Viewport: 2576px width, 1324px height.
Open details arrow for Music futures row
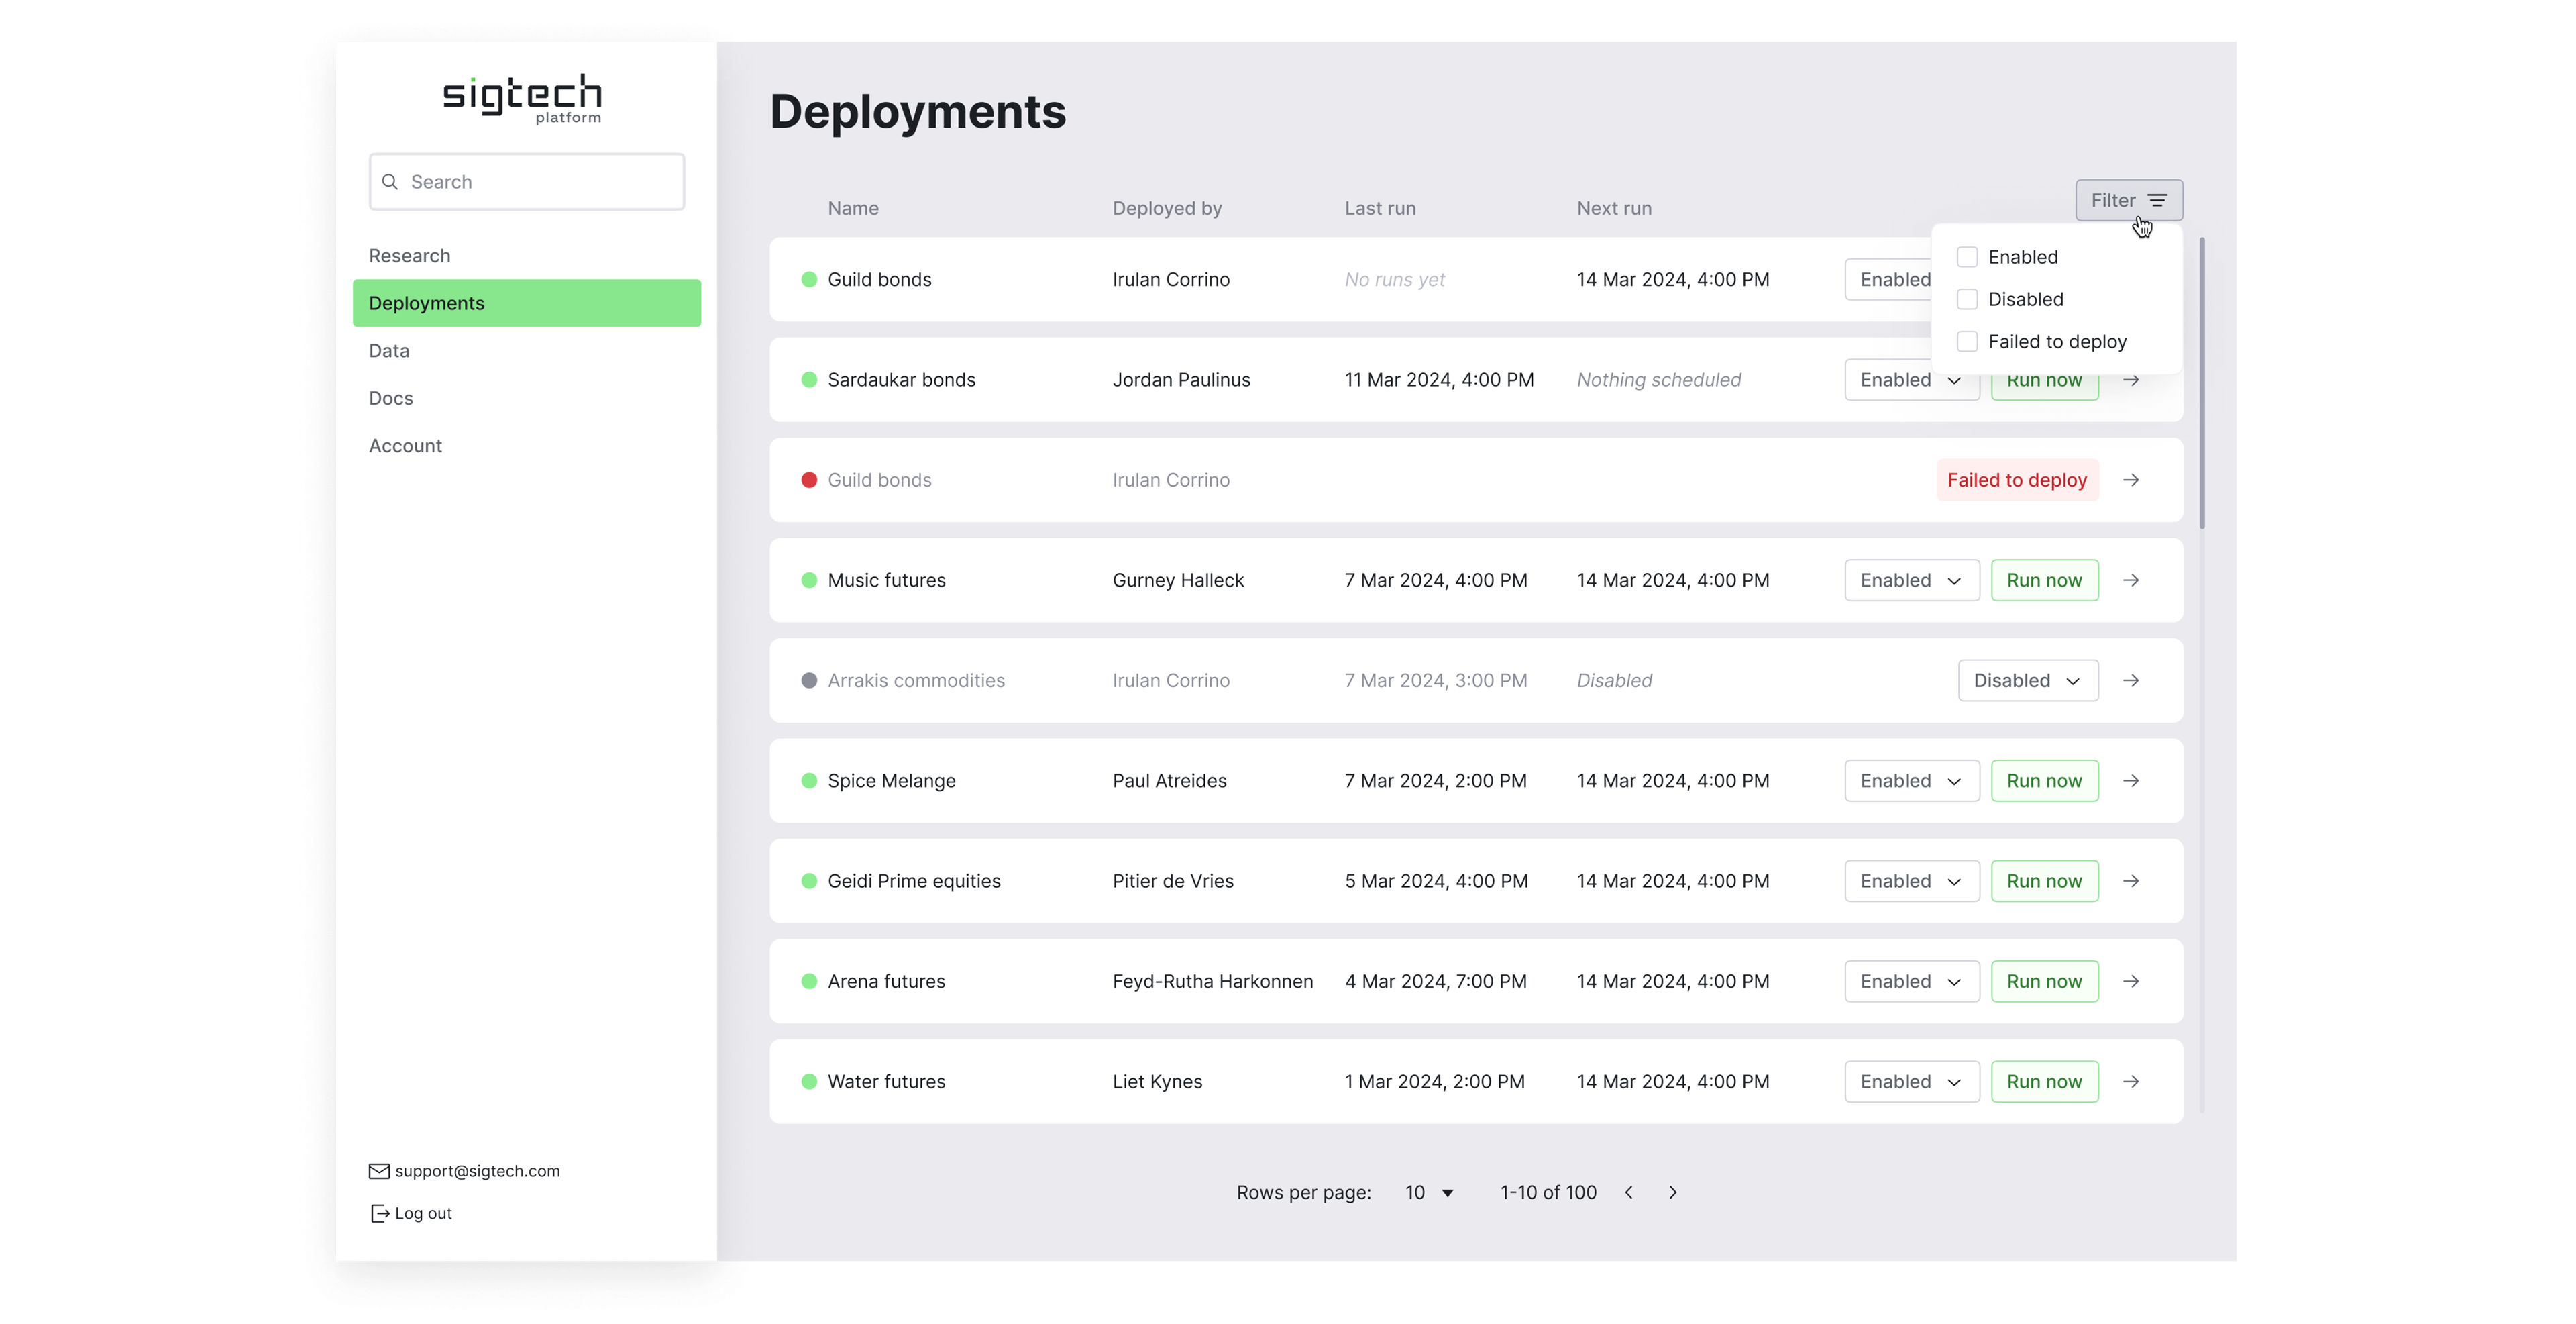(2131, 580)
